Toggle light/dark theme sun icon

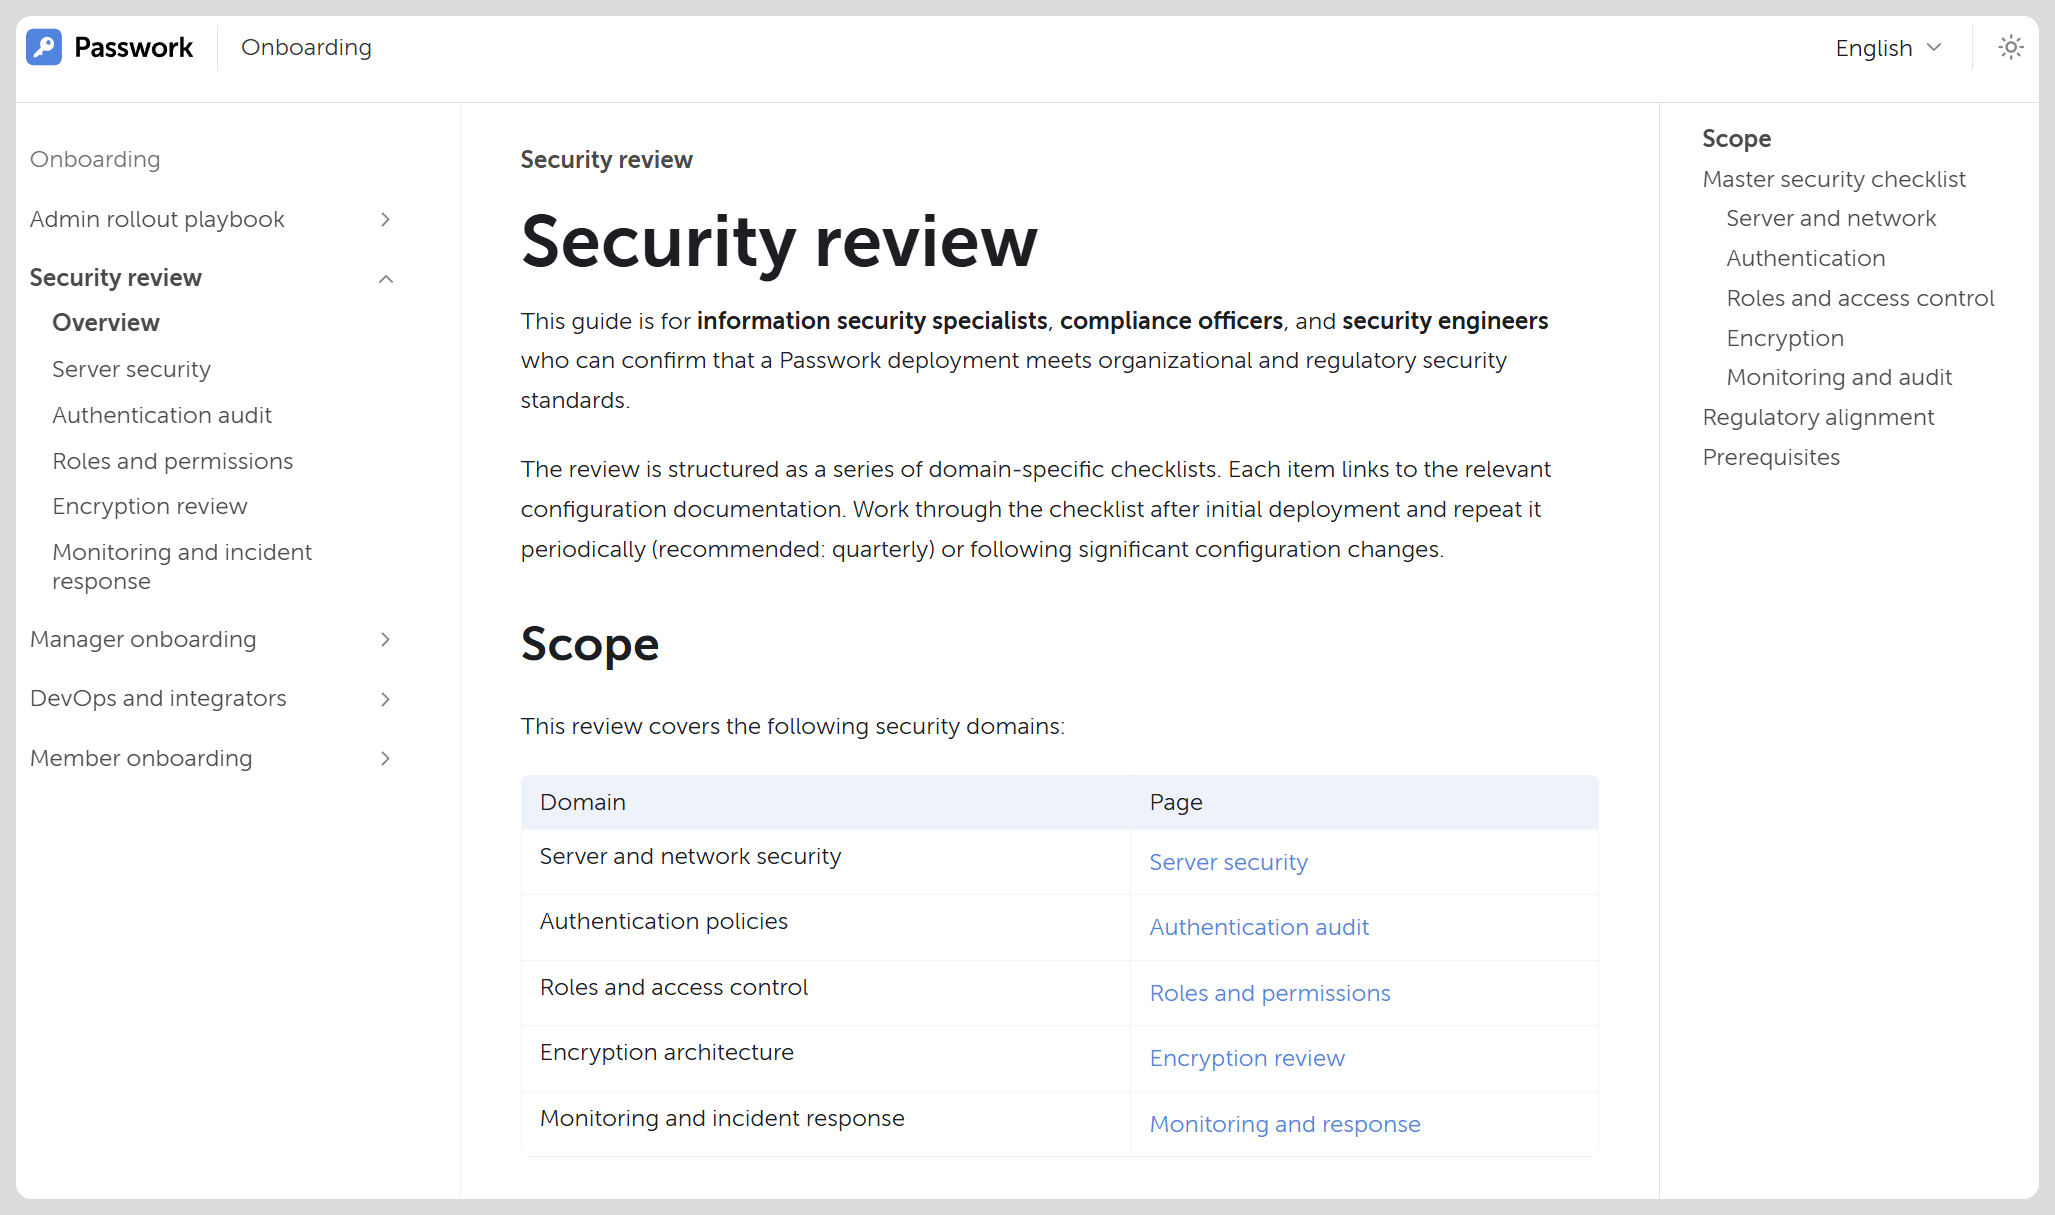click(2010, 47)
